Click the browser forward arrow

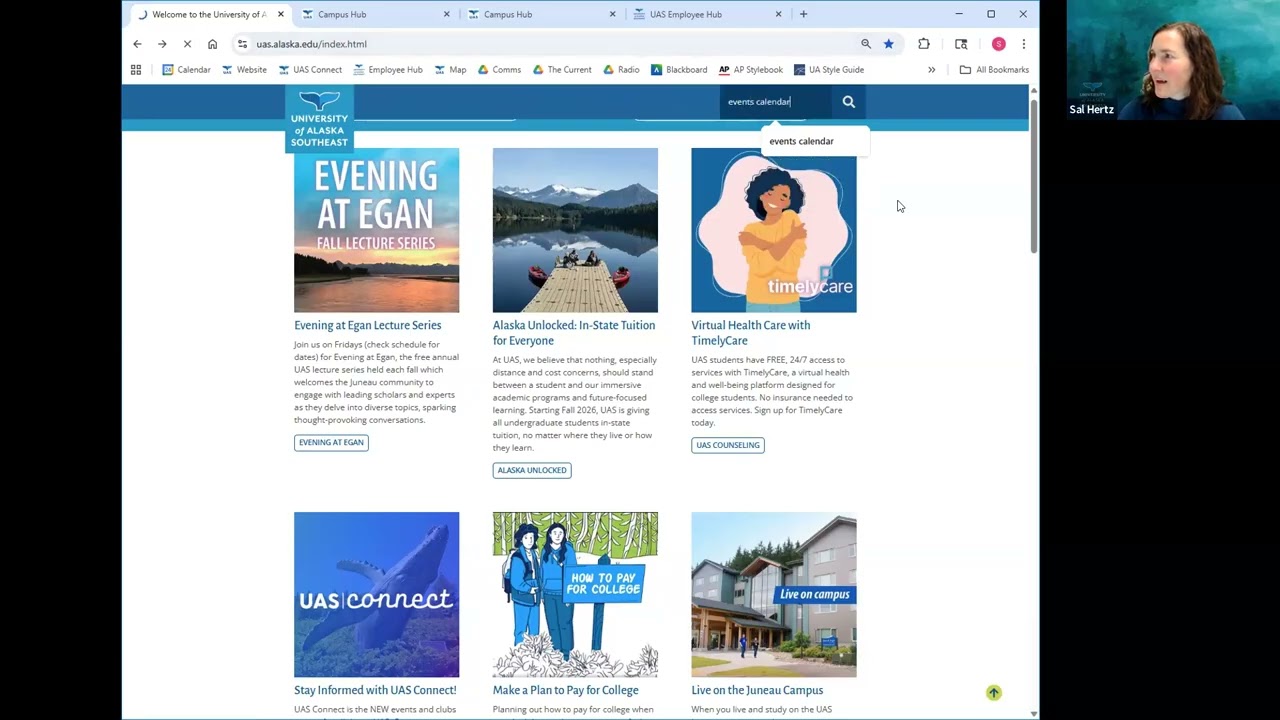(162, 44)
